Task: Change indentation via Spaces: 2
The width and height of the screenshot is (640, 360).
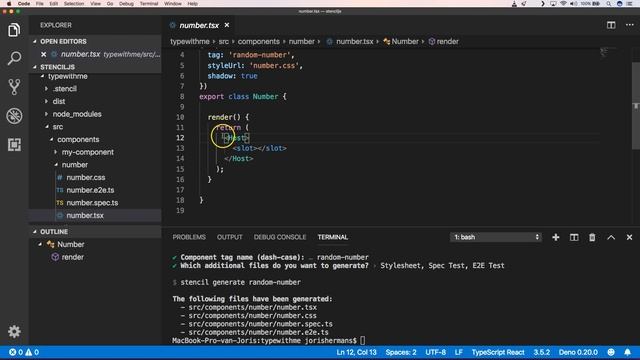Action: click(x=401, y=352)
